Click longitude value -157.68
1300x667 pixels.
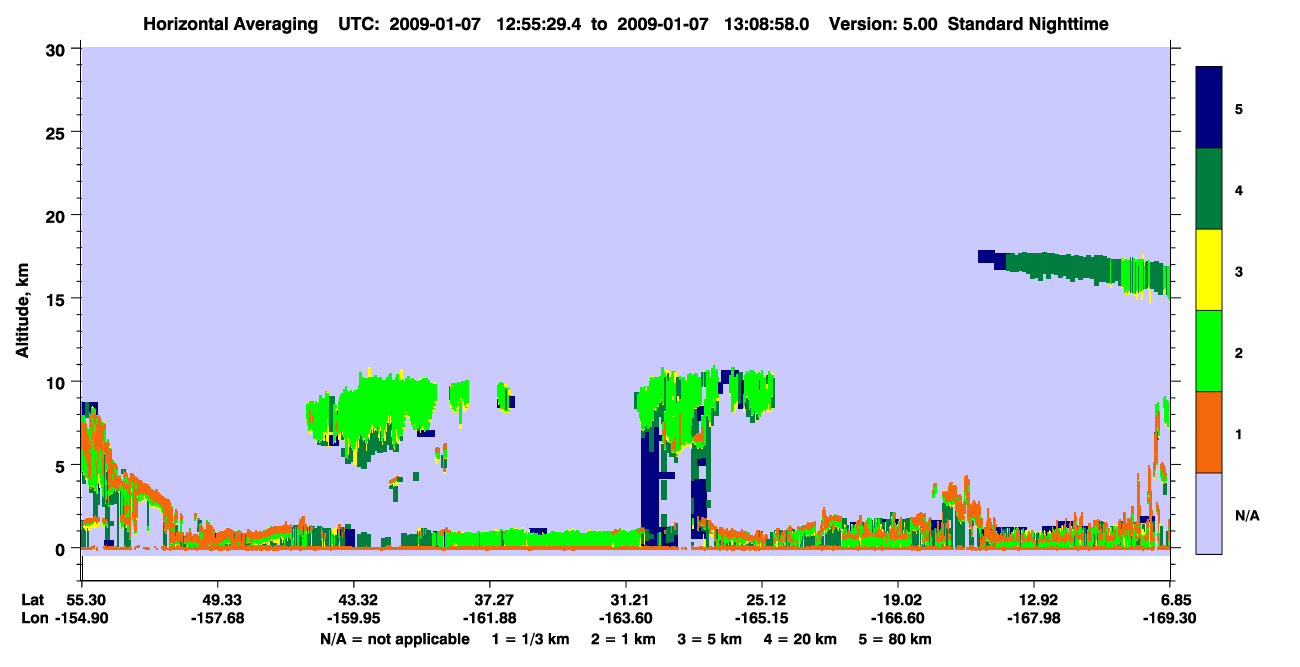[218, 618]
